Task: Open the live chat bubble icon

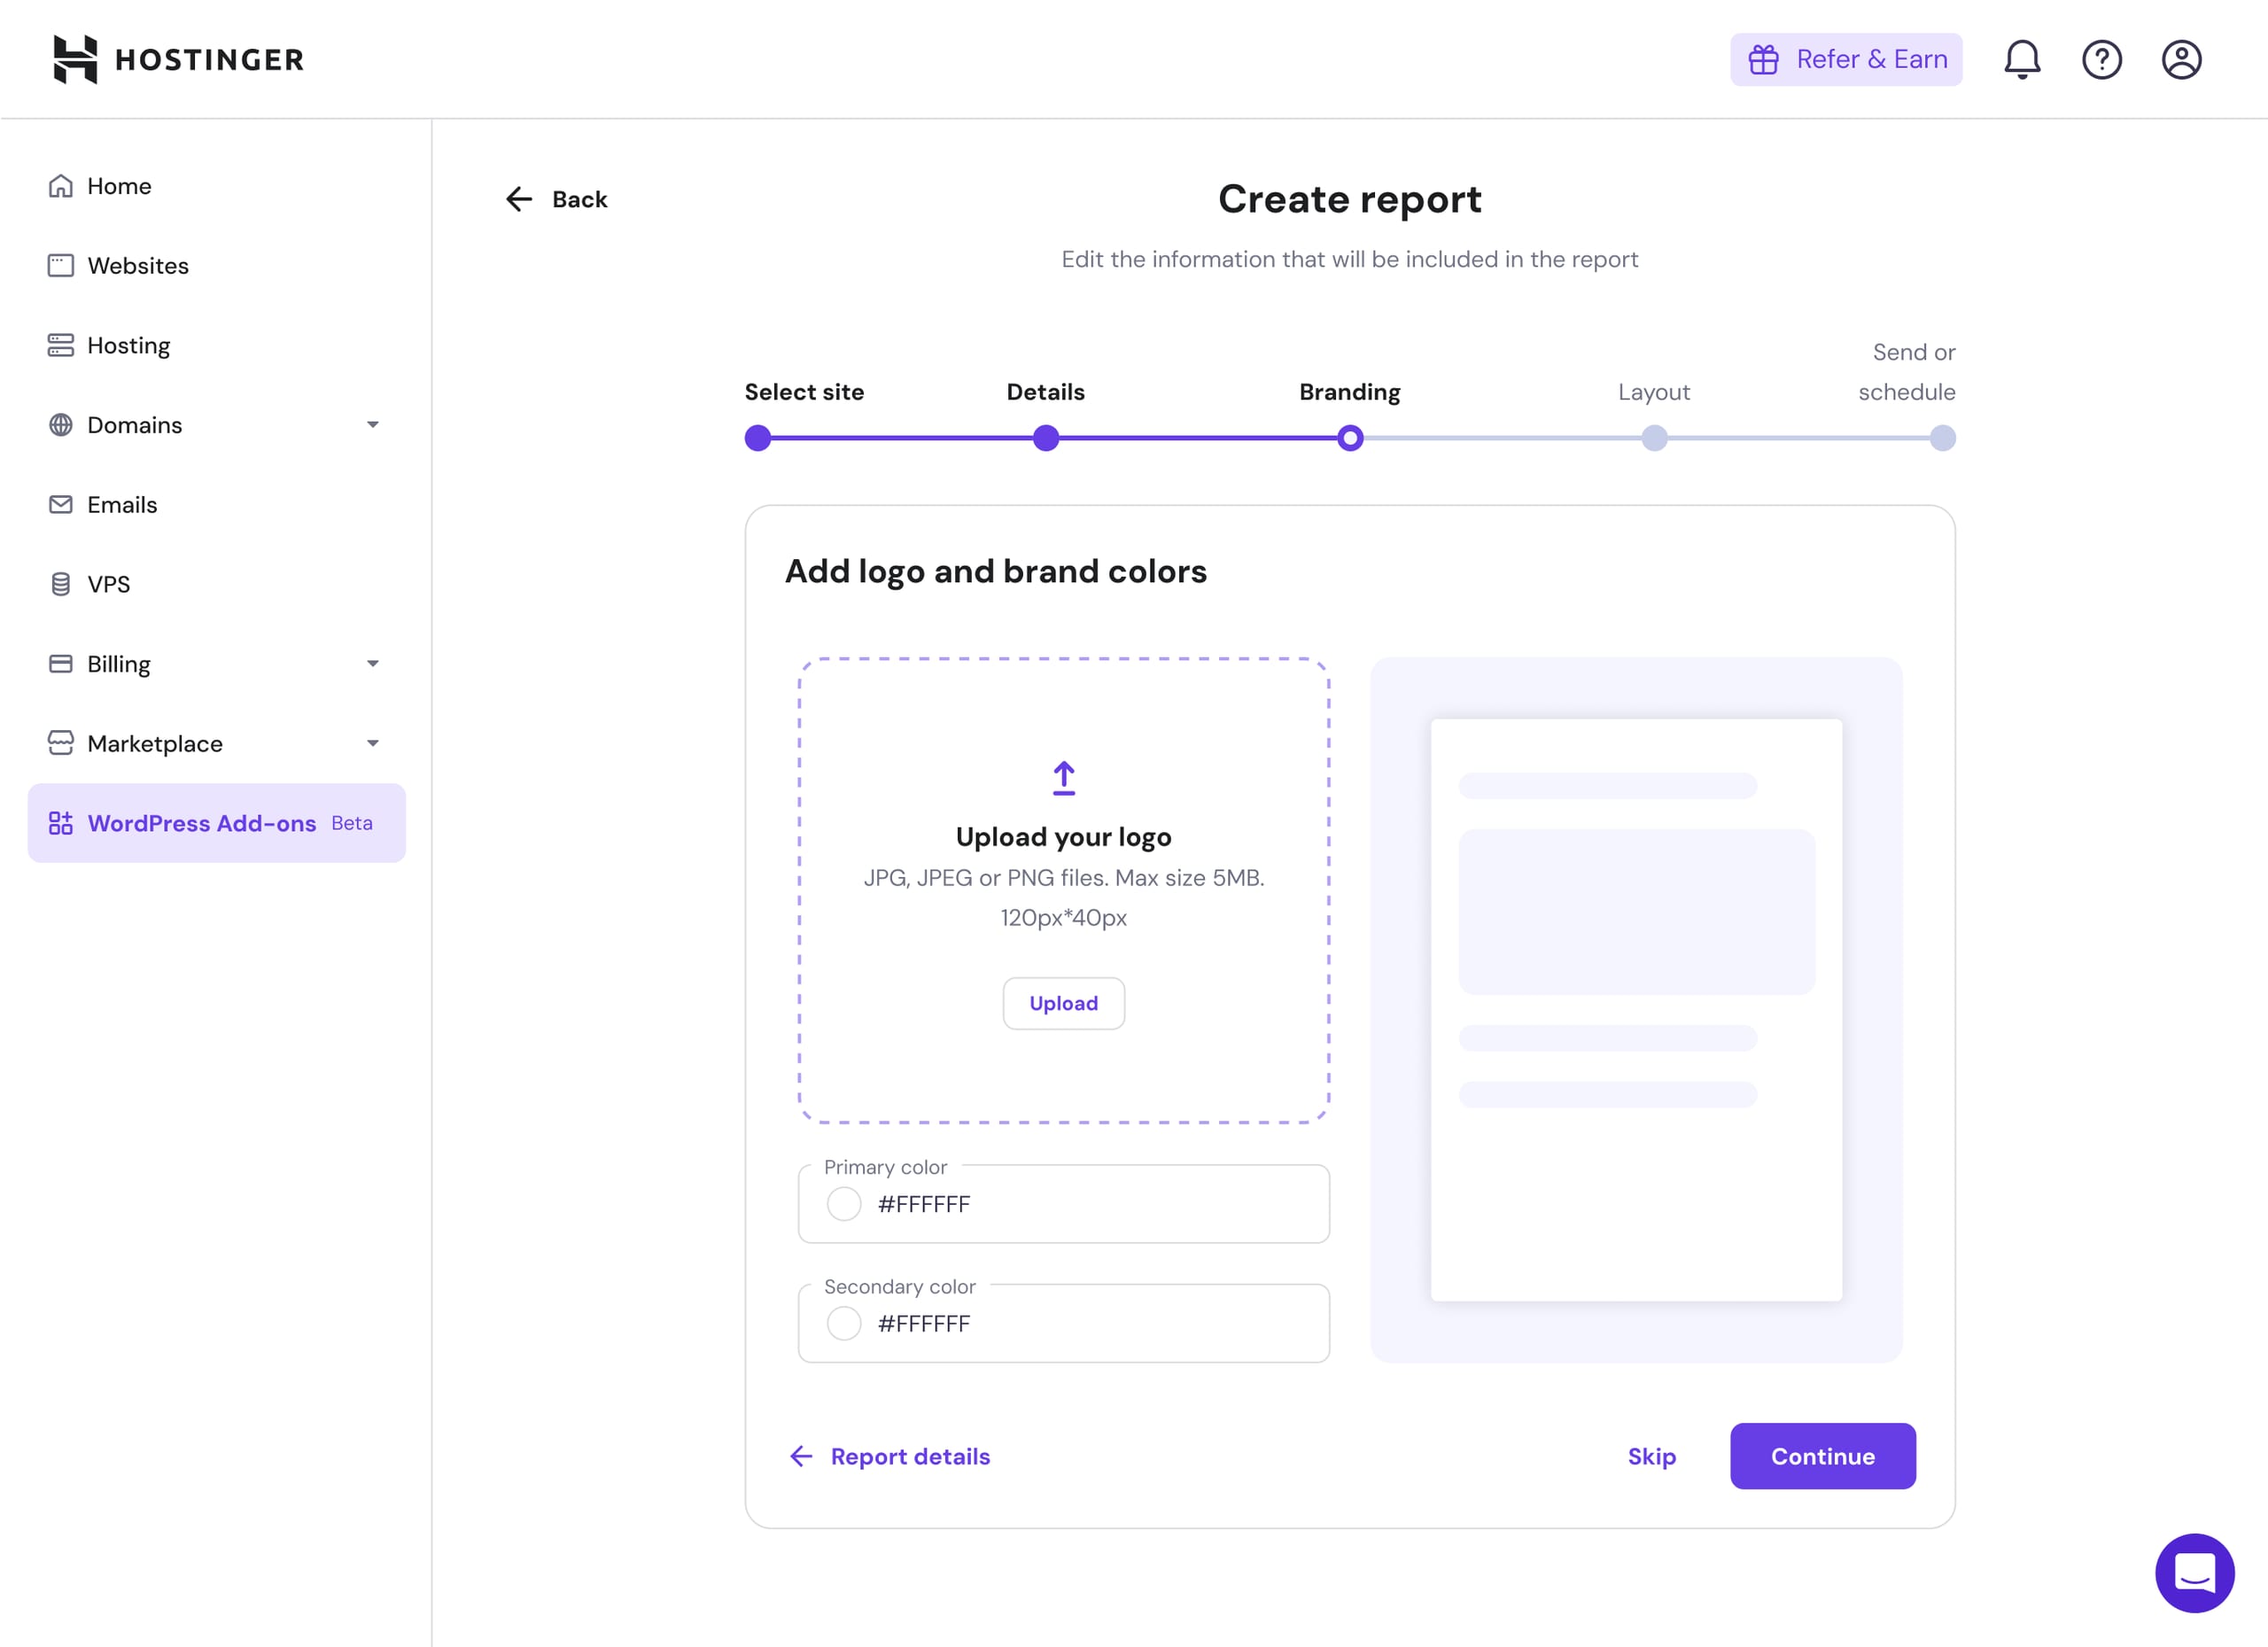Action: tap(2194, 1572)
